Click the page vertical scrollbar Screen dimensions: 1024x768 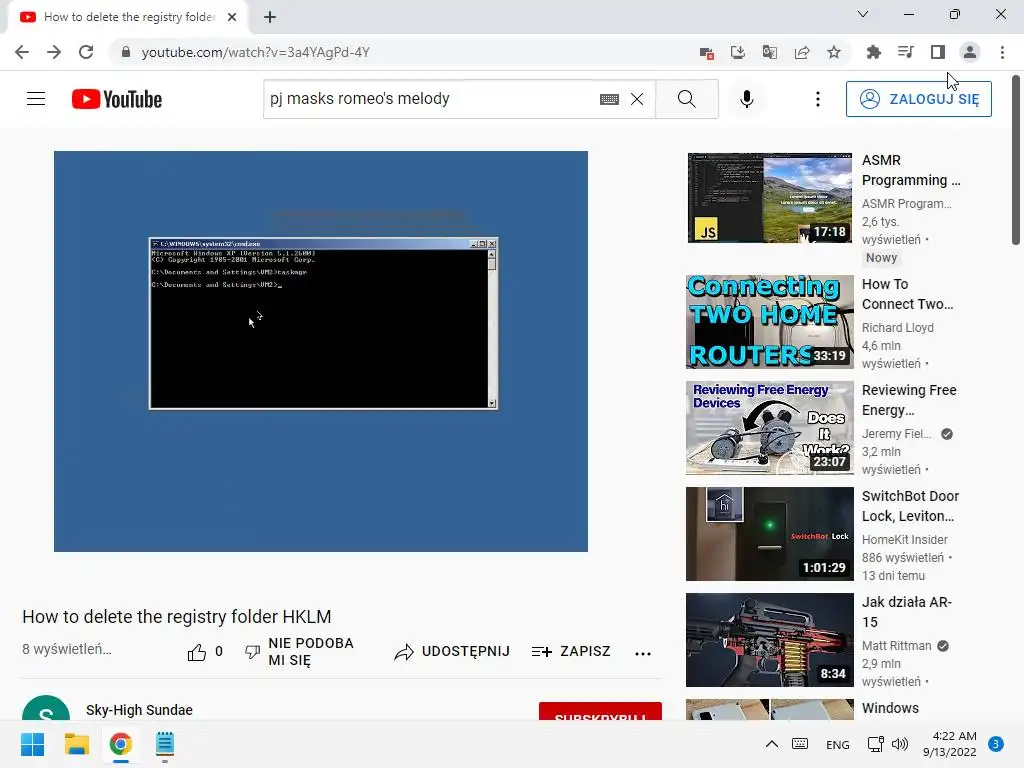pos(1016,159)
